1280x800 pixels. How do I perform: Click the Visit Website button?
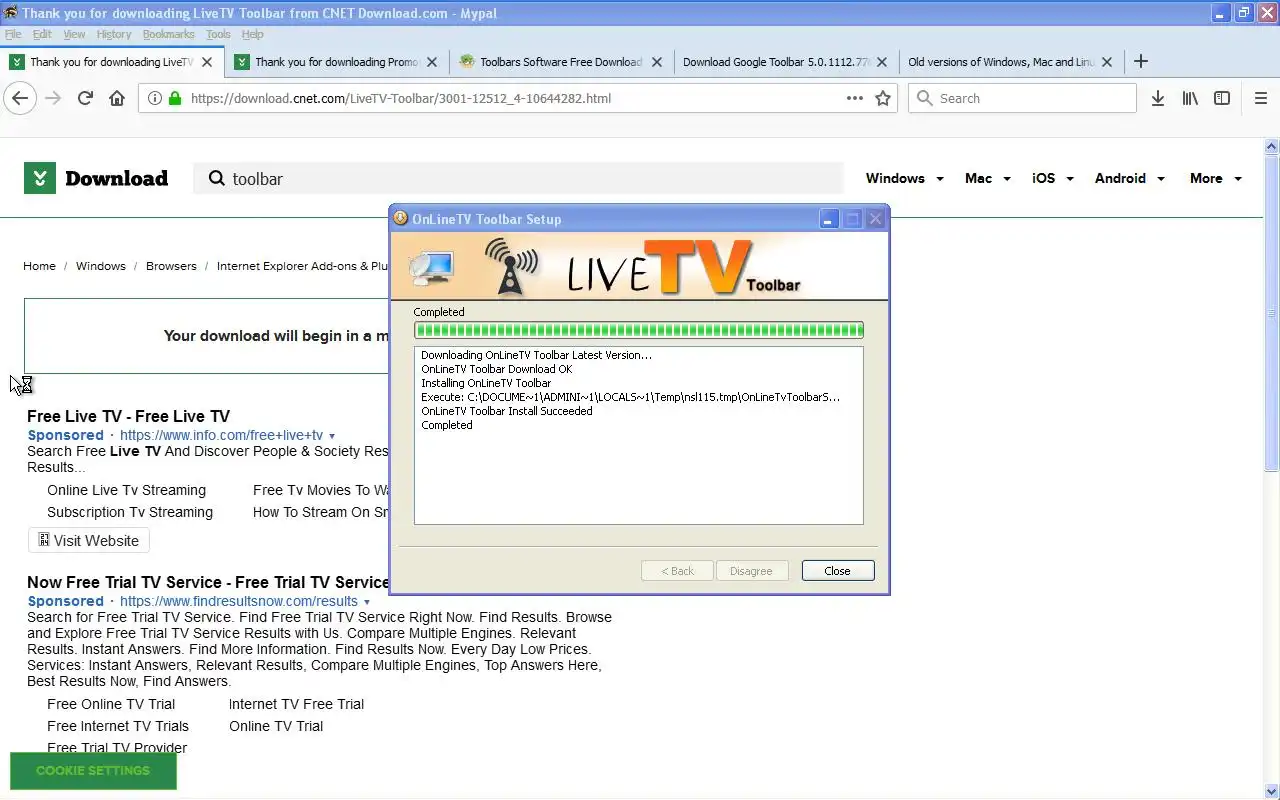(x=88, y=540)
